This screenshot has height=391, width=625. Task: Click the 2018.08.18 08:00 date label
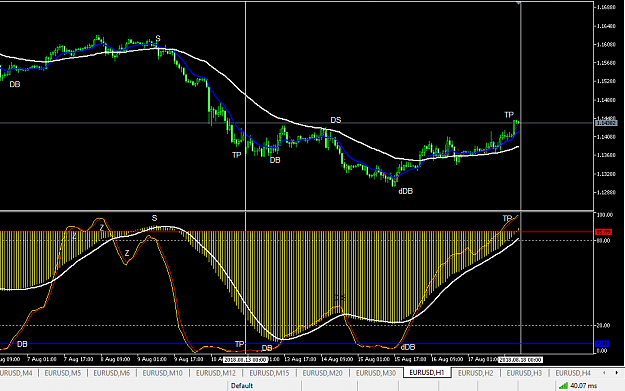(520, 360)
